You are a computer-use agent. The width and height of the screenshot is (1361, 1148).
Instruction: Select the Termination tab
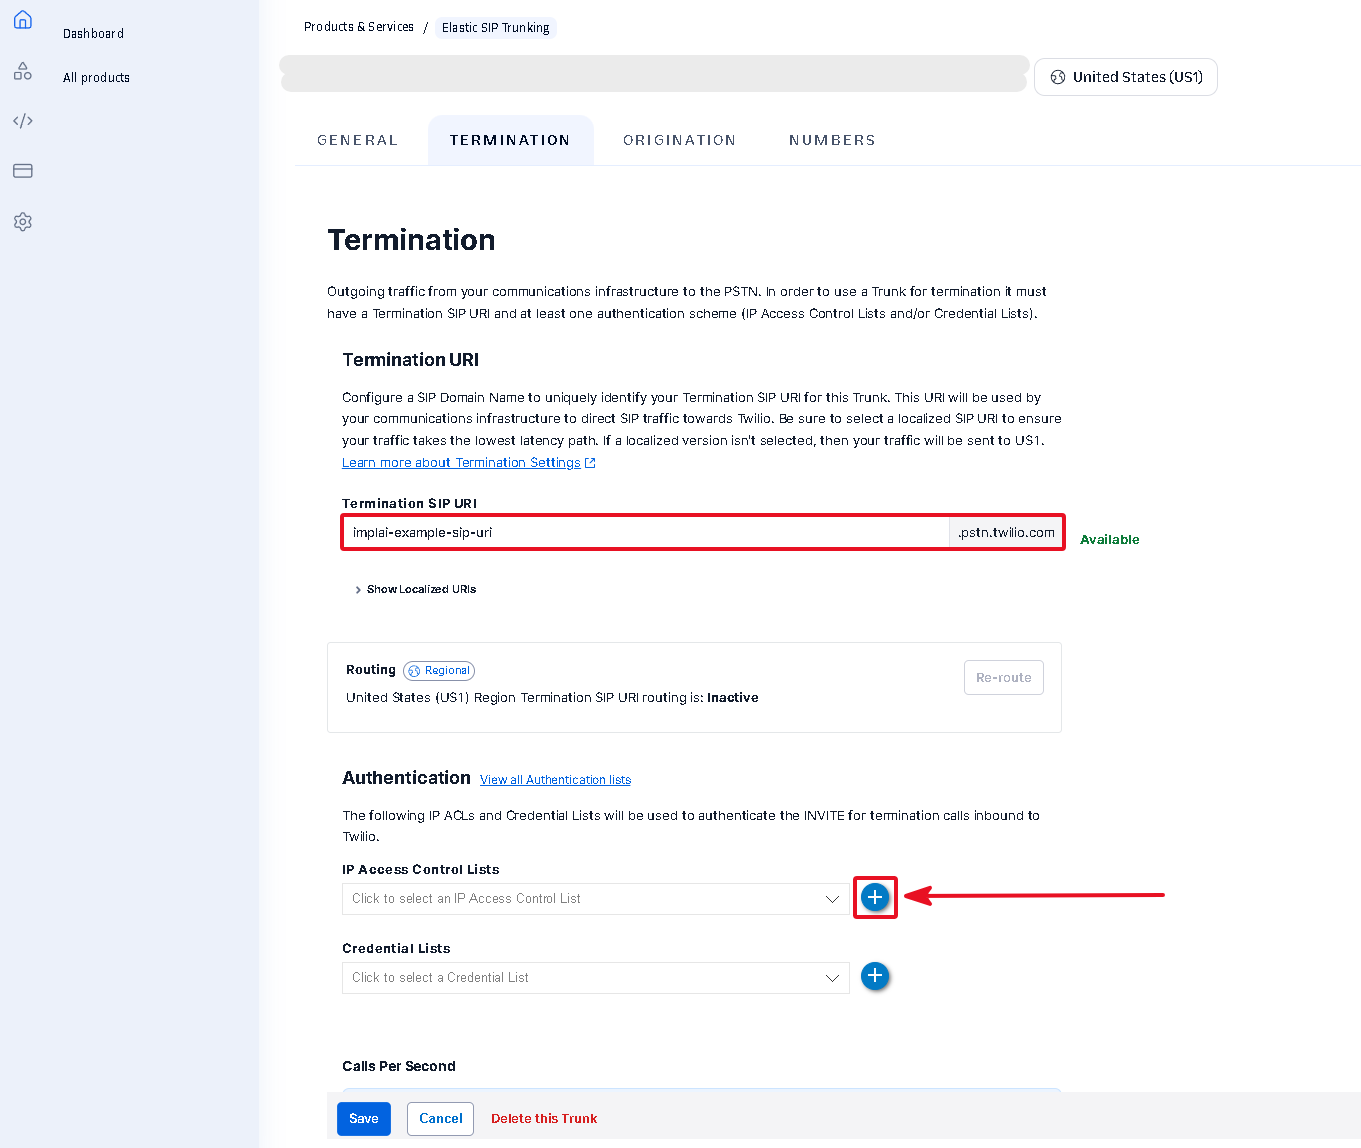[x=510, y=140]
